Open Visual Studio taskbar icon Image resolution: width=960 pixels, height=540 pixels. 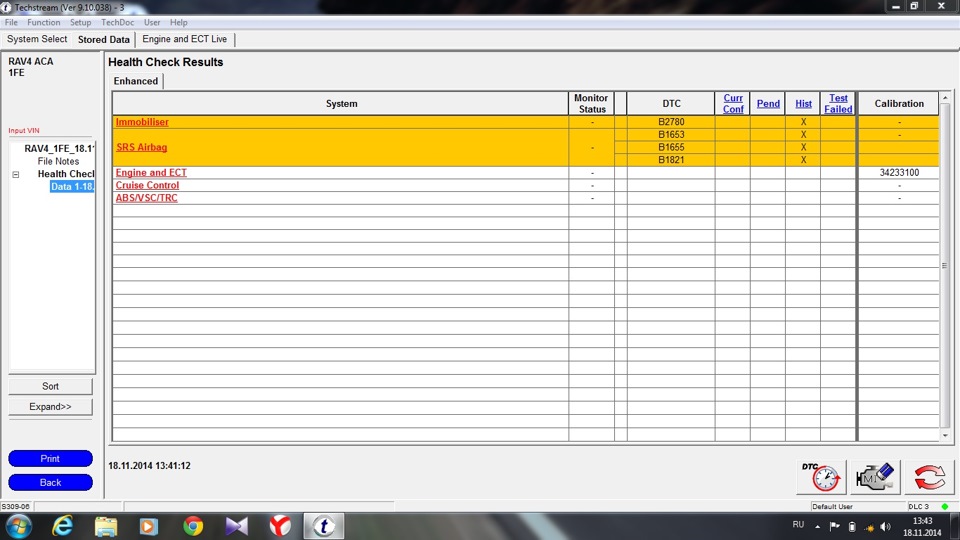(x=236, y=526)
